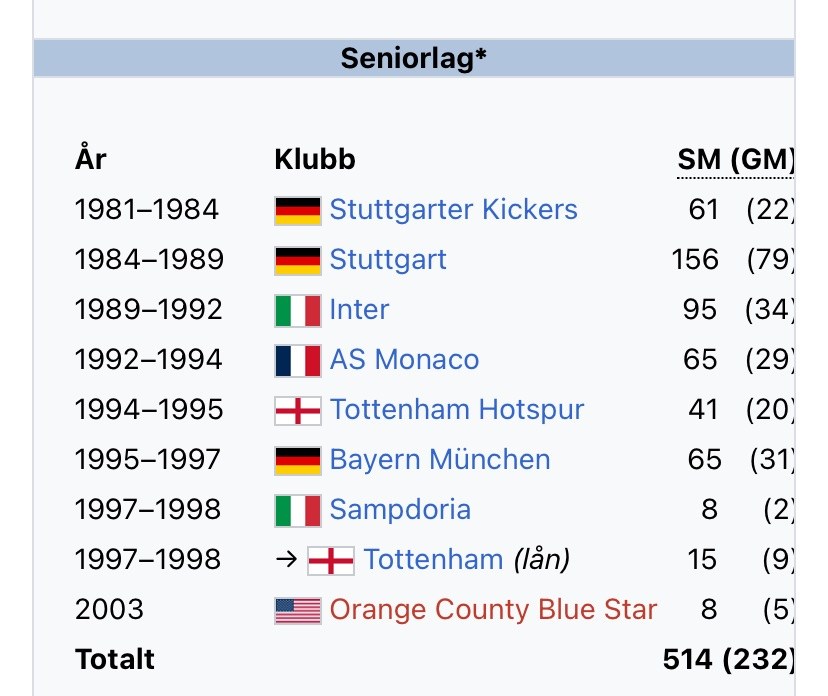This screenshot has height=696, width=828.
Task: Open the red Orange County Blue Star link
Action: coord(493,610)
